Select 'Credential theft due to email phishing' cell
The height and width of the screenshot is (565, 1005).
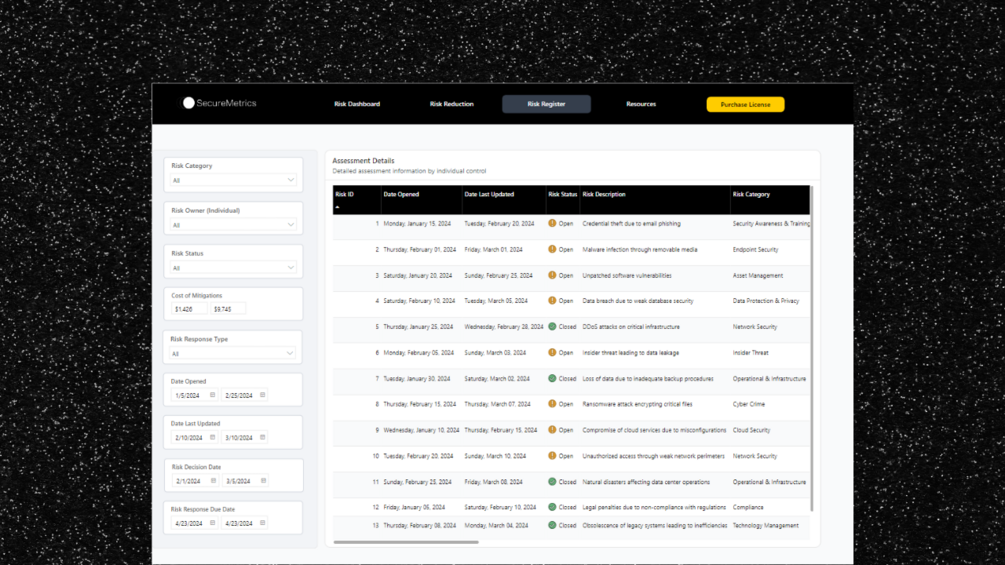coord(631,224)
